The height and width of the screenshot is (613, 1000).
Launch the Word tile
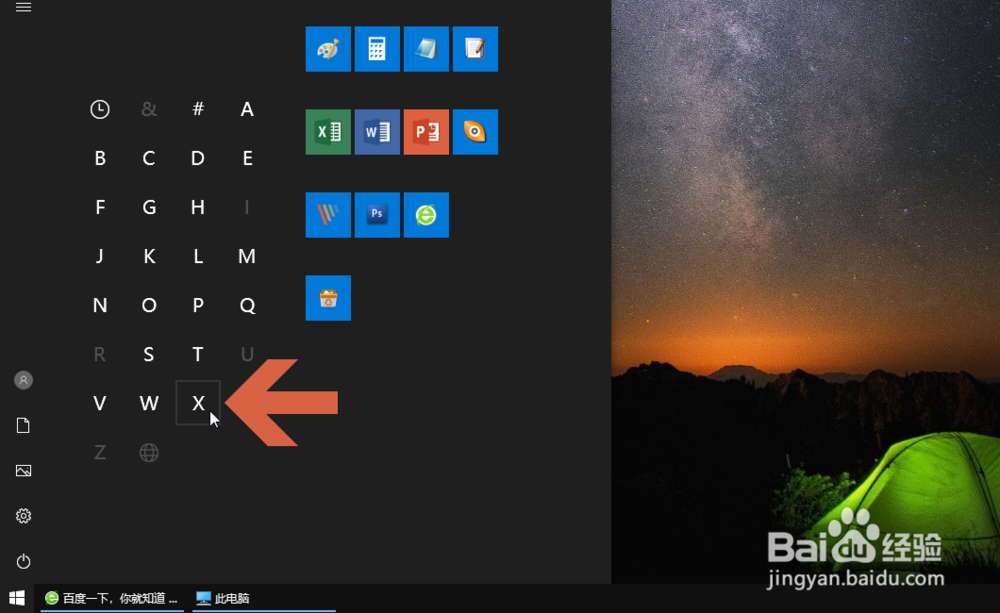[377, 132]
